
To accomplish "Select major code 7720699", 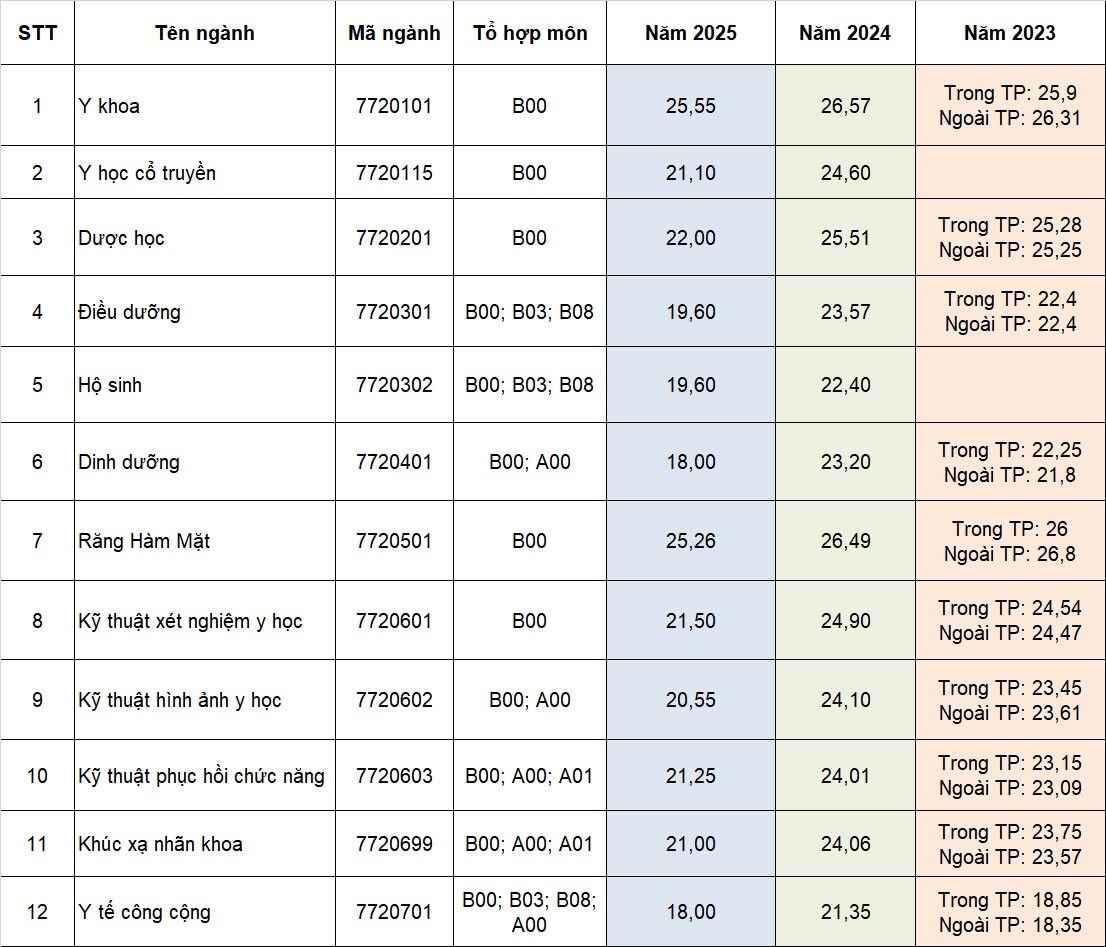I will [x=394, y=844].
